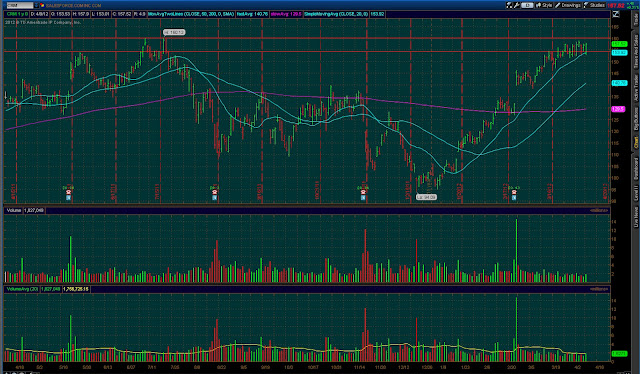Open the D timeframe selector

pos(527,5)
